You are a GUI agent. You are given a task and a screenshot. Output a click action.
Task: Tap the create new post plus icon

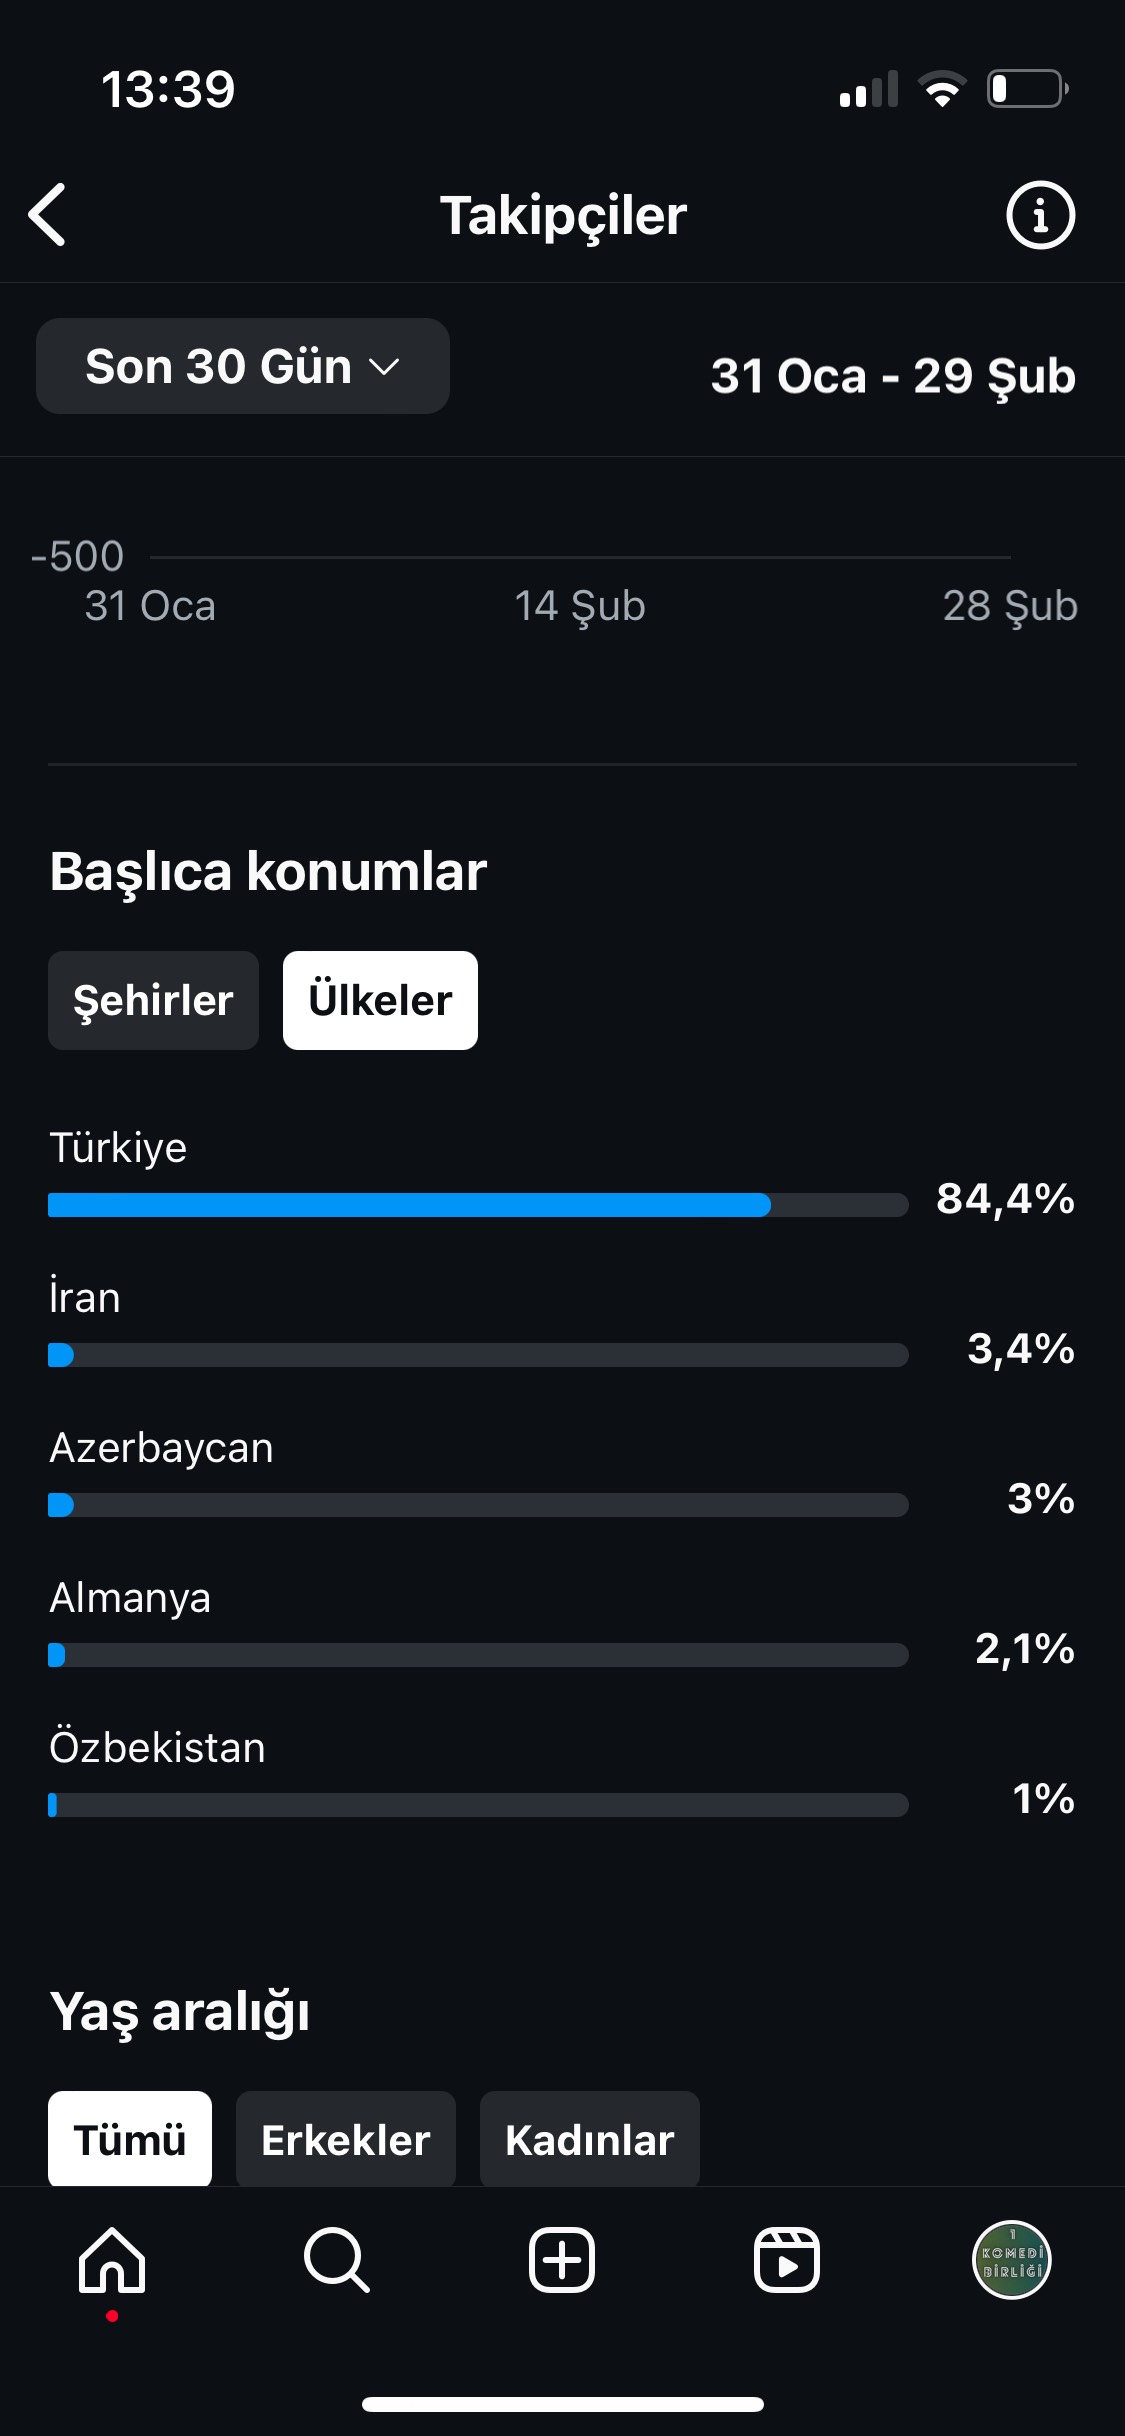562,2260
